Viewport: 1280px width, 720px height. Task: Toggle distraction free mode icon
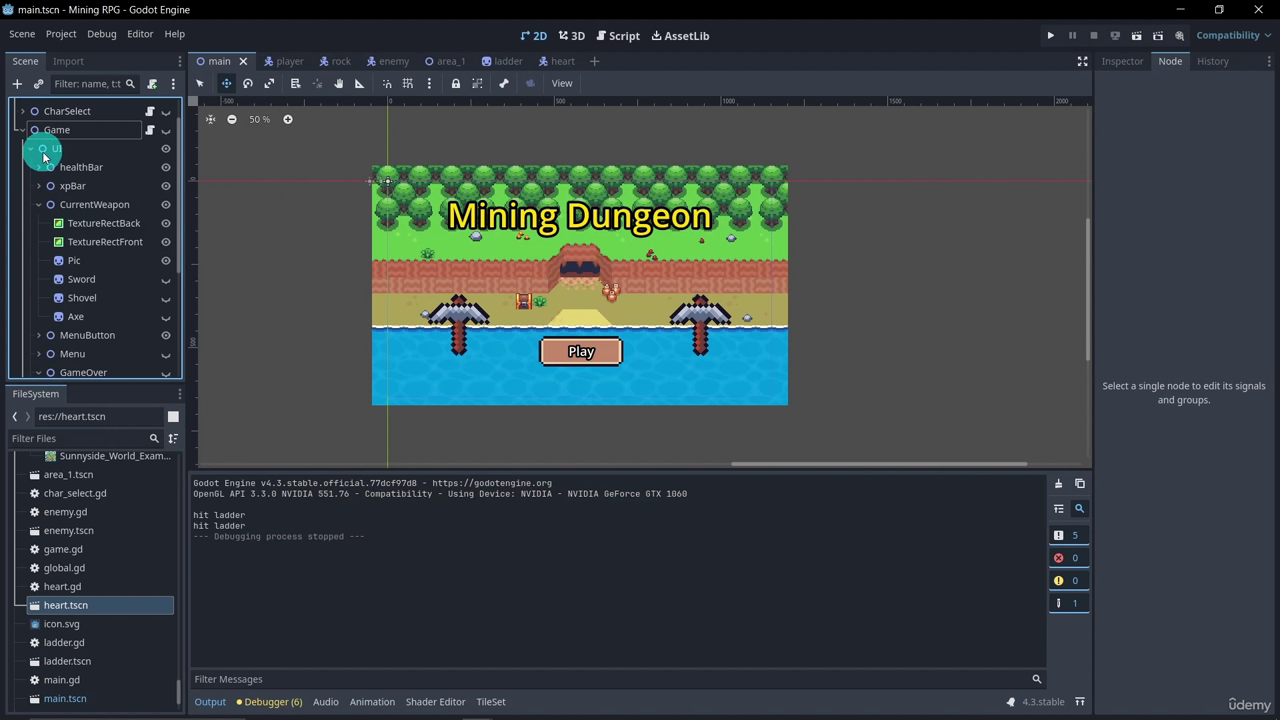[x=1082, y=61]
